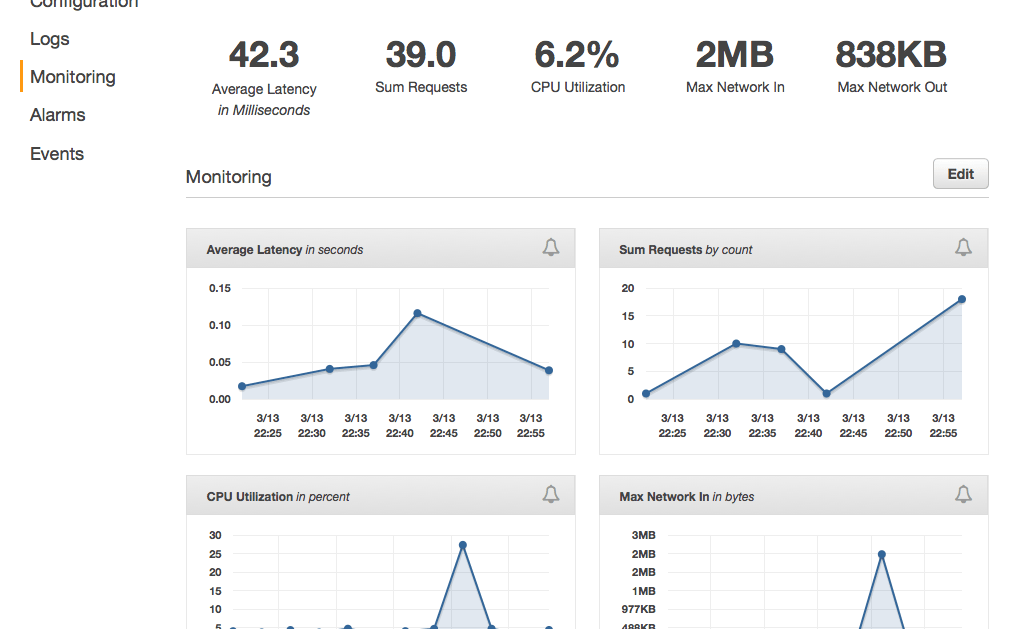Click the alarm bell on Average Latency chart
Screen dimensions: 1009x629
click(x=551, y=248)
